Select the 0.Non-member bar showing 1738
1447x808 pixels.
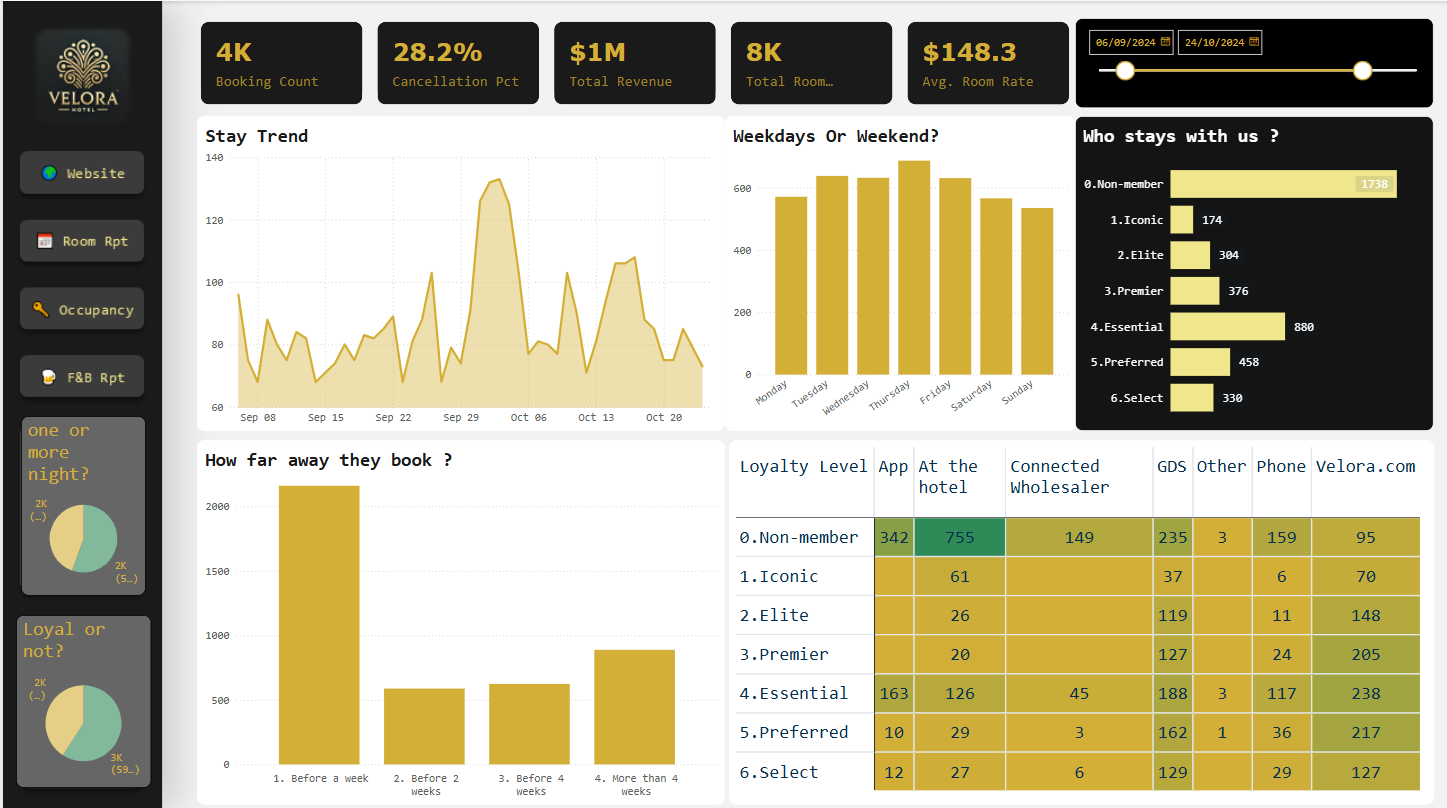[1283, 184]
